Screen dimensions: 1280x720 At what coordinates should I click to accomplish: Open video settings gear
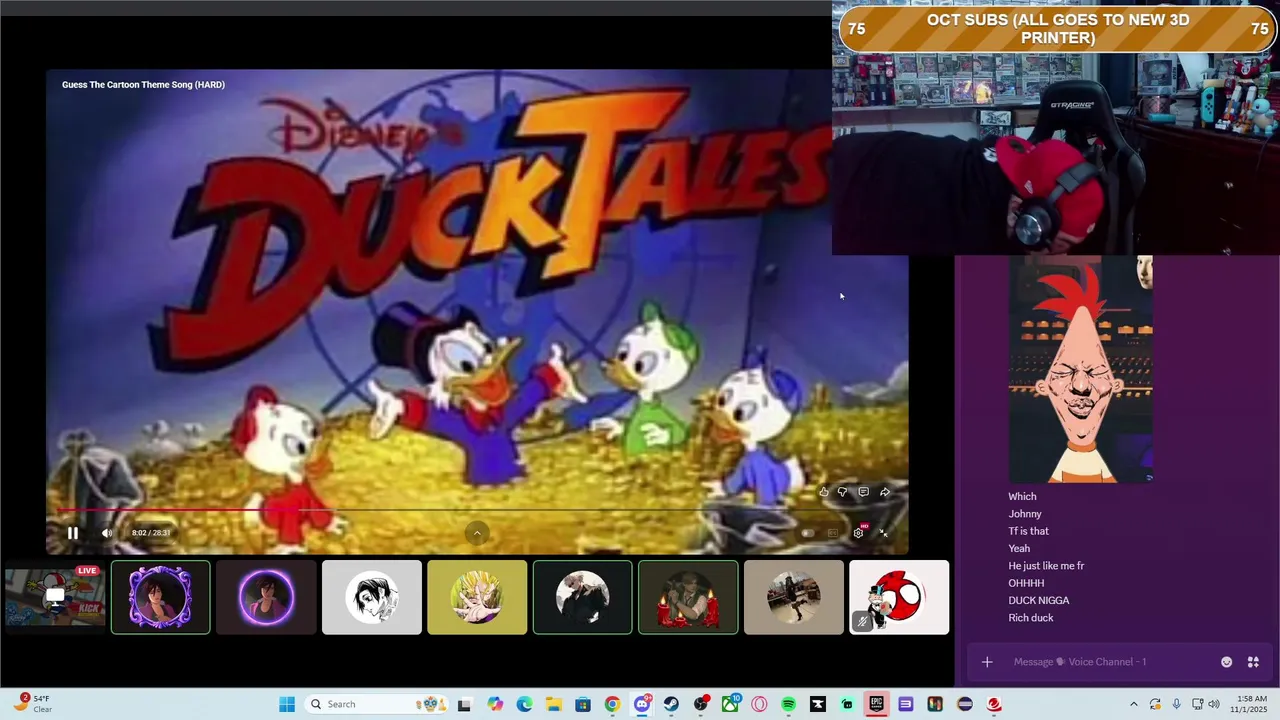tap(858, 533)
